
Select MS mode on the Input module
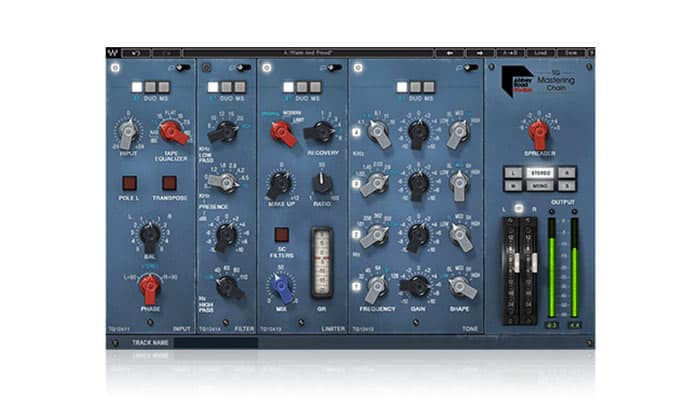point(164,87)
